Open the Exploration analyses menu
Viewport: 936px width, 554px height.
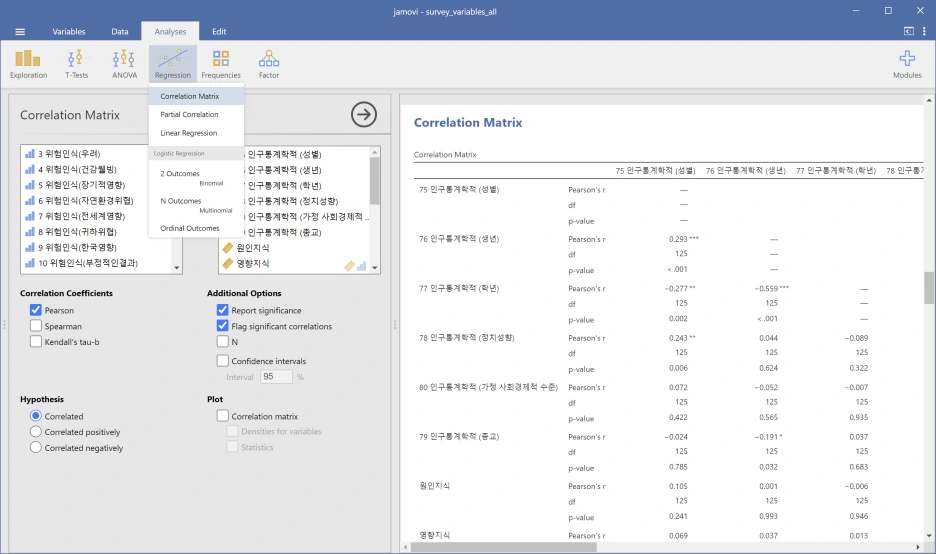[28, 64]
